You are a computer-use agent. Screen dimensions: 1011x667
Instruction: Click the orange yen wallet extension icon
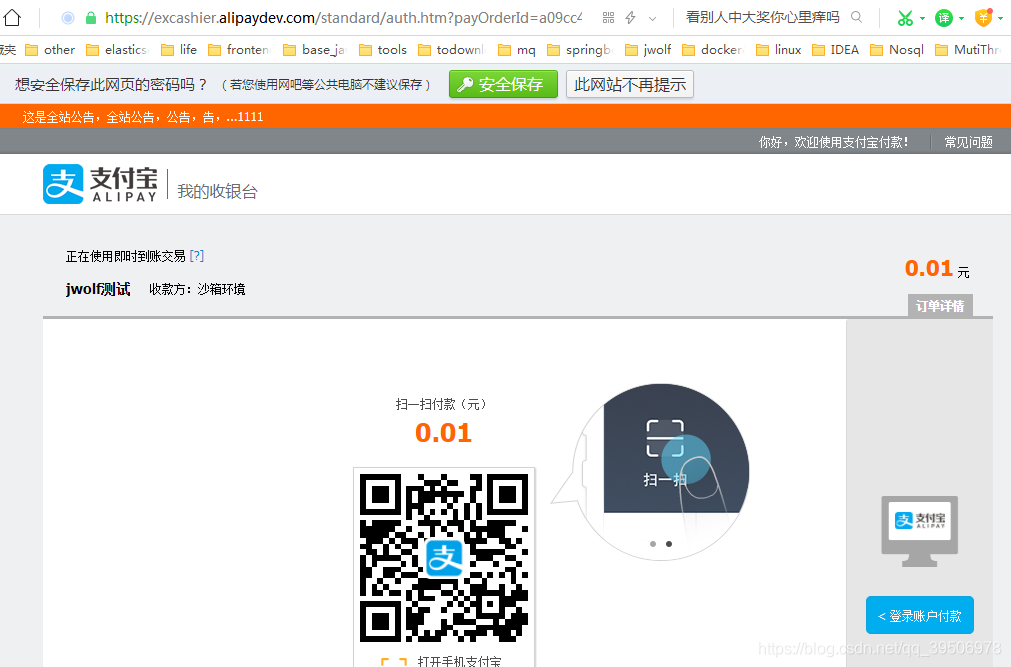pyautogui.click(x=983, y=17)
